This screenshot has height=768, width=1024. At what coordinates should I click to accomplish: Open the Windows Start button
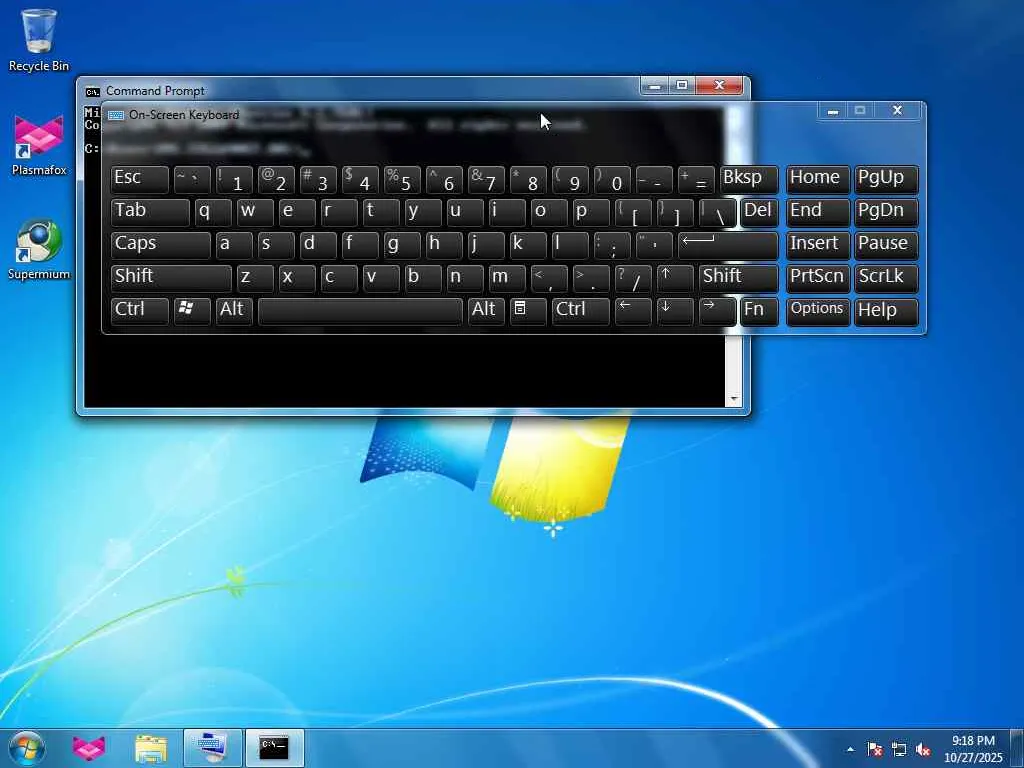pos(27,748)
